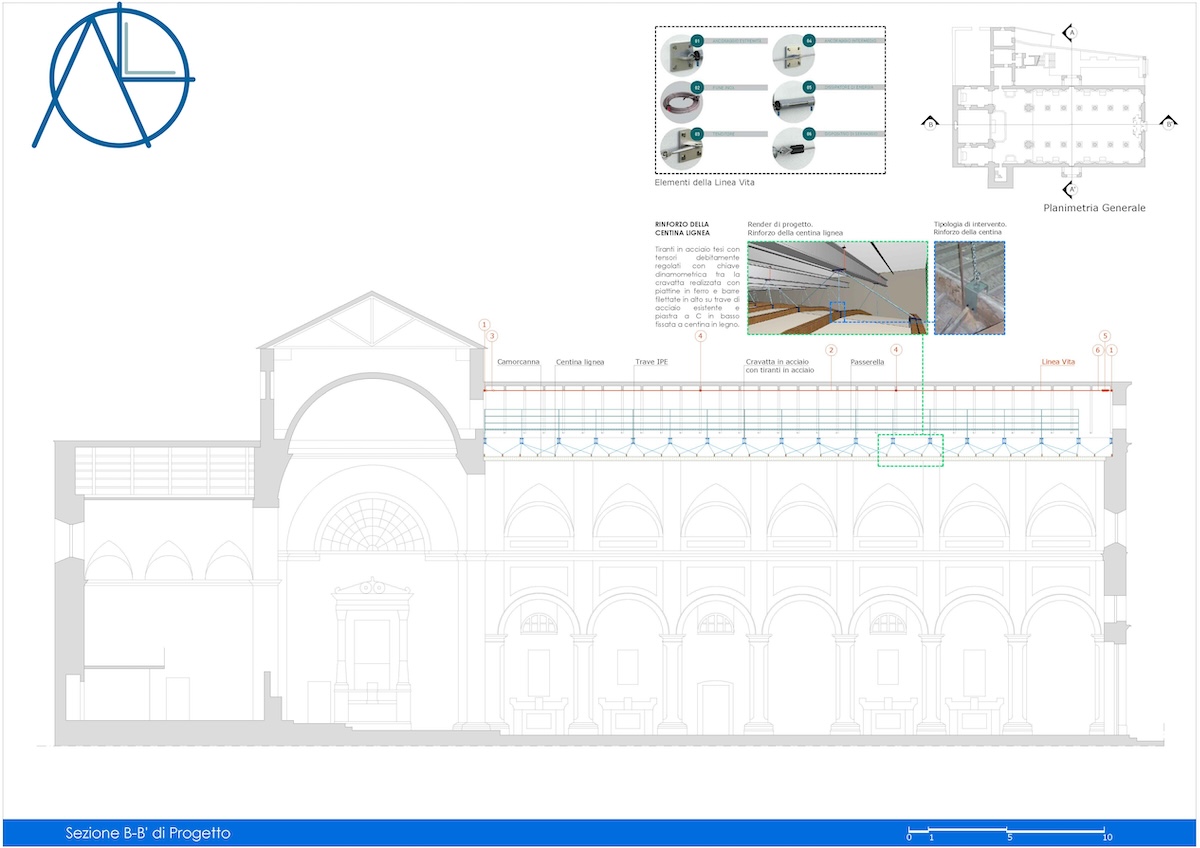Click callout number 5 near right edge
This screenshot has width=1200, height=848.
point(1105,336)
